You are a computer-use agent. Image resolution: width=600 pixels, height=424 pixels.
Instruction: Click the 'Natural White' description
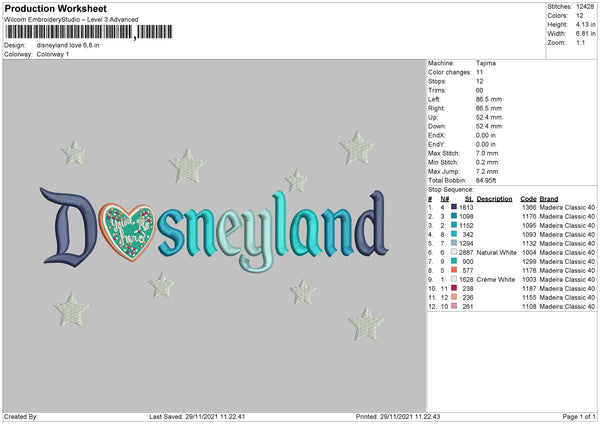(x=497, y=253)
